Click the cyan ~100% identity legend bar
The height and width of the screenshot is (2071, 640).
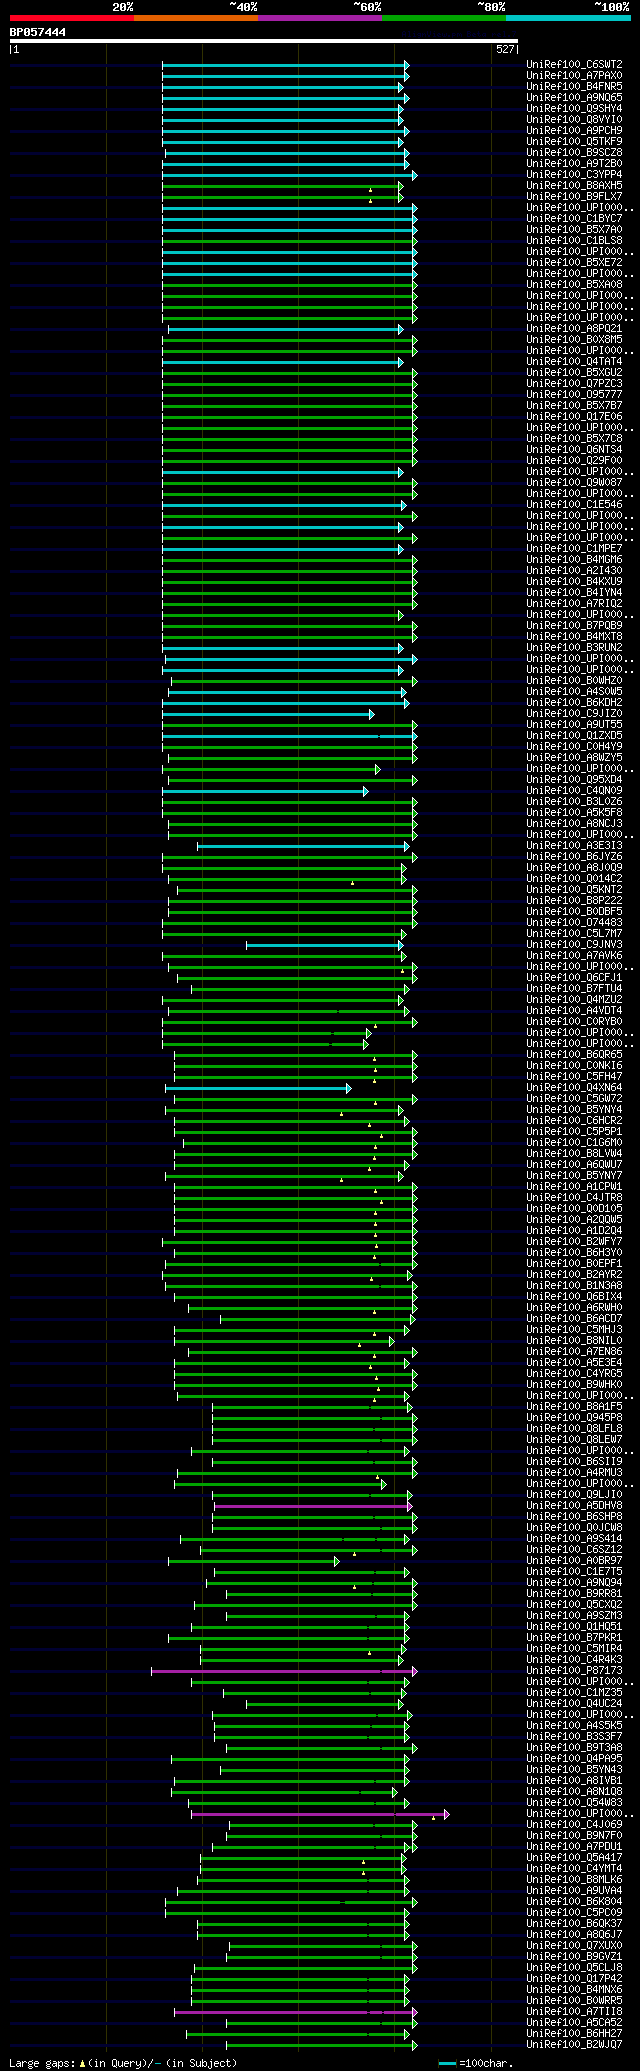point(568,18)
